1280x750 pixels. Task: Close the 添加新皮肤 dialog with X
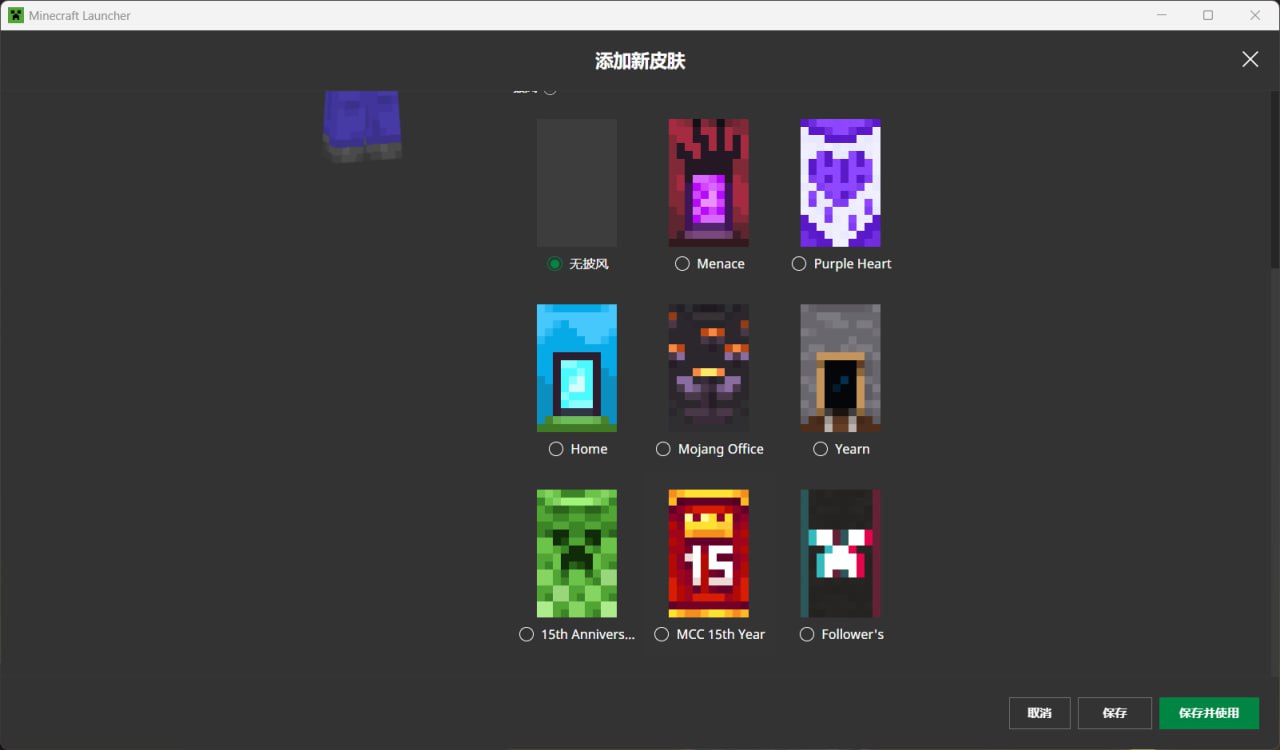pos(1250,59)
